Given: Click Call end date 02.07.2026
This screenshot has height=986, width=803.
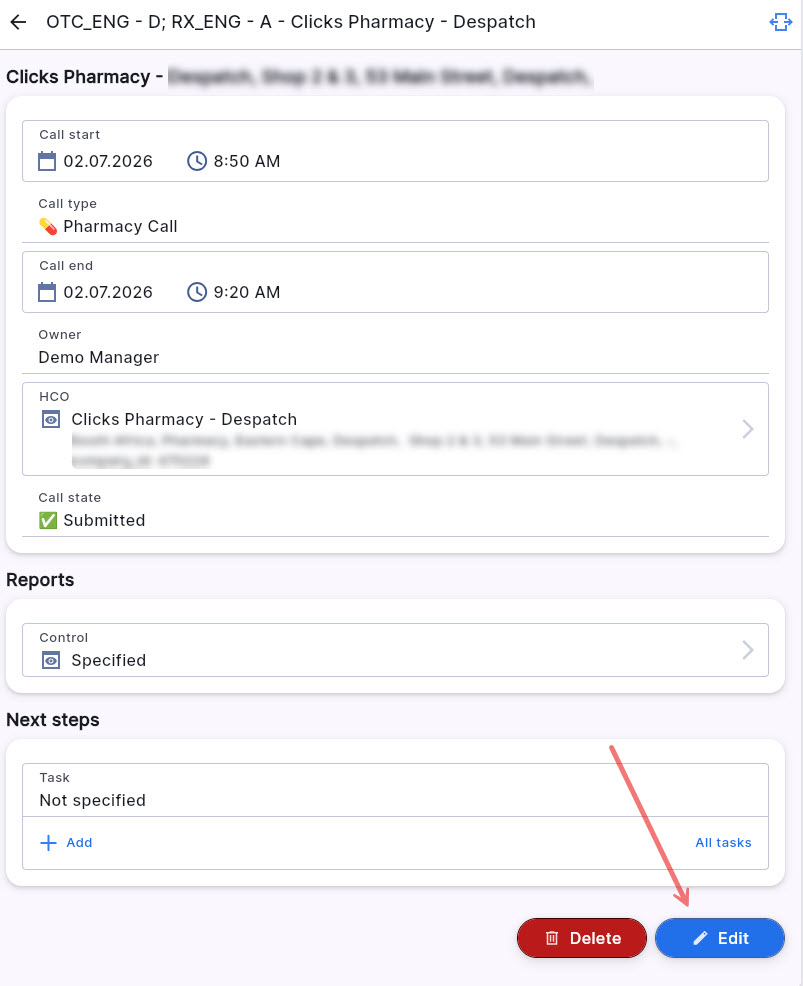Looking at the screenshot, I should (108, 292).
